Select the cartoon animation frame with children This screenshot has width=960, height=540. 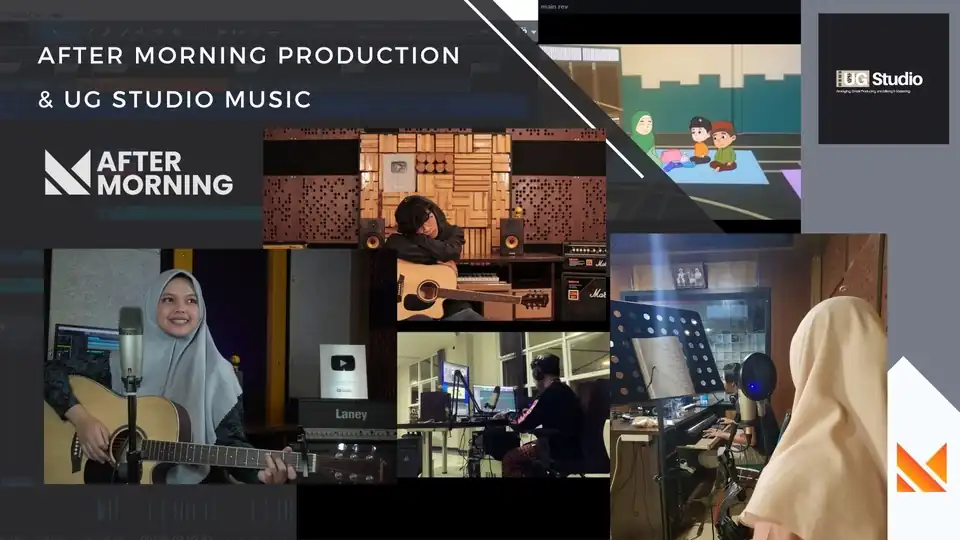pos(669,132)
